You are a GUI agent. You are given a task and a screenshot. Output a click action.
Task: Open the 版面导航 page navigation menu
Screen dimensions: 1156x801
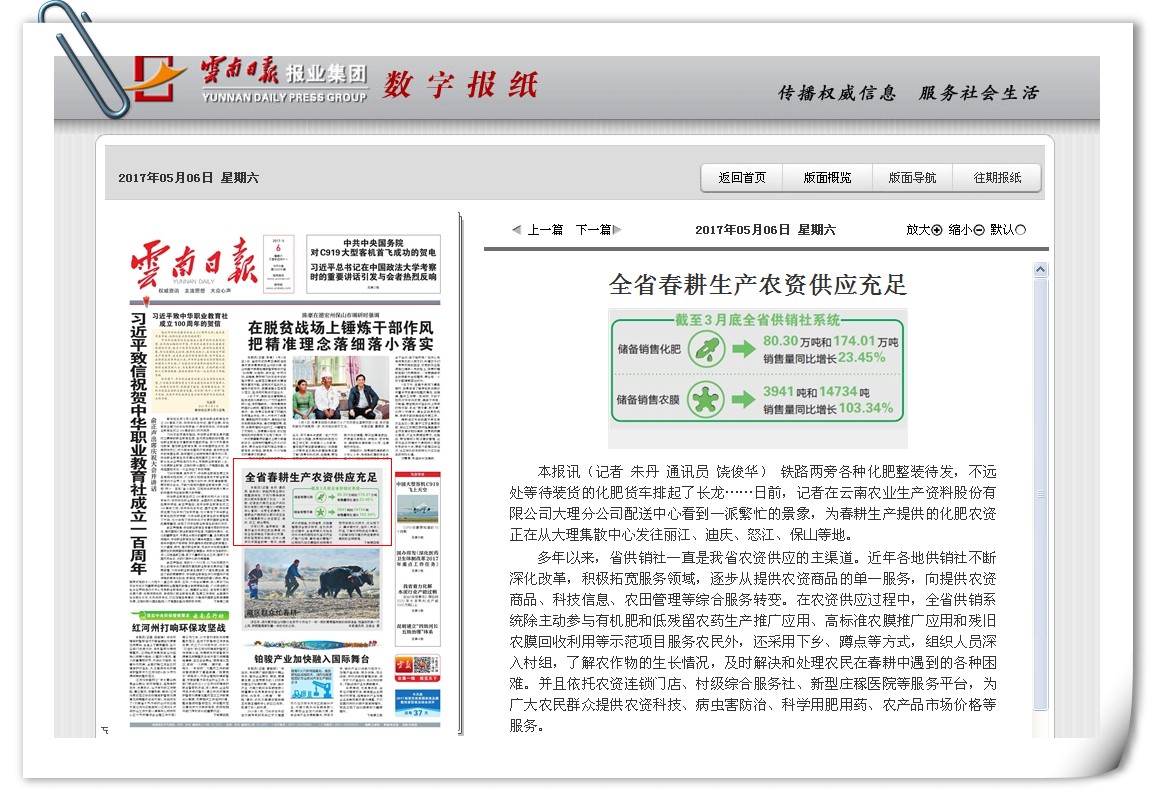click(x=912, y=178)
